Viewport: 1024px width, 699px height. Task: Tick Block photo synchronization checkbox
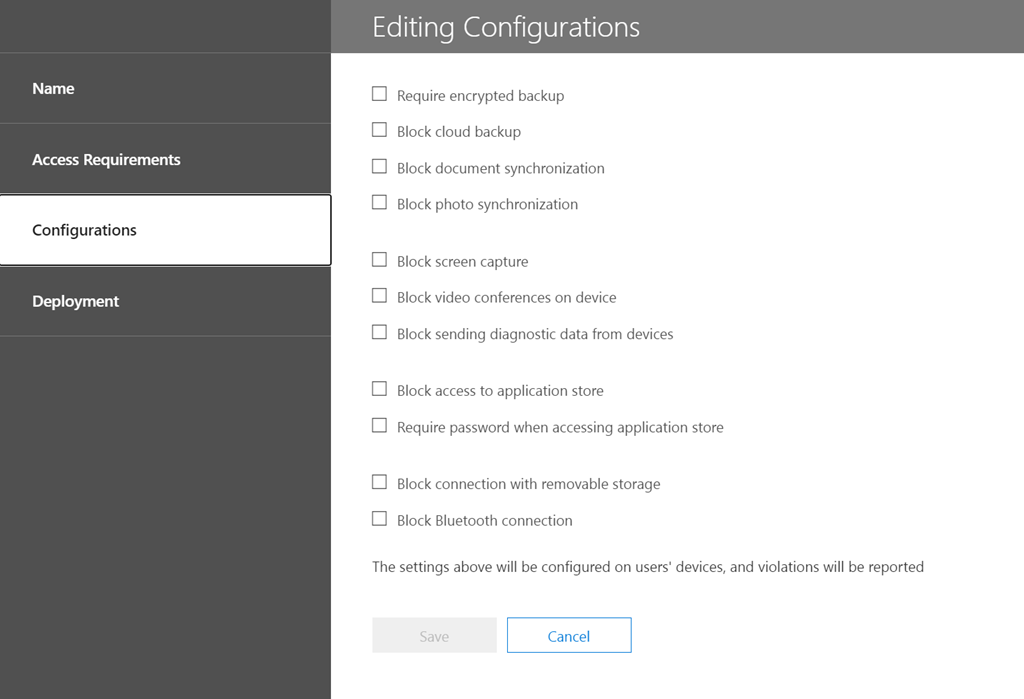click(379, 203)
